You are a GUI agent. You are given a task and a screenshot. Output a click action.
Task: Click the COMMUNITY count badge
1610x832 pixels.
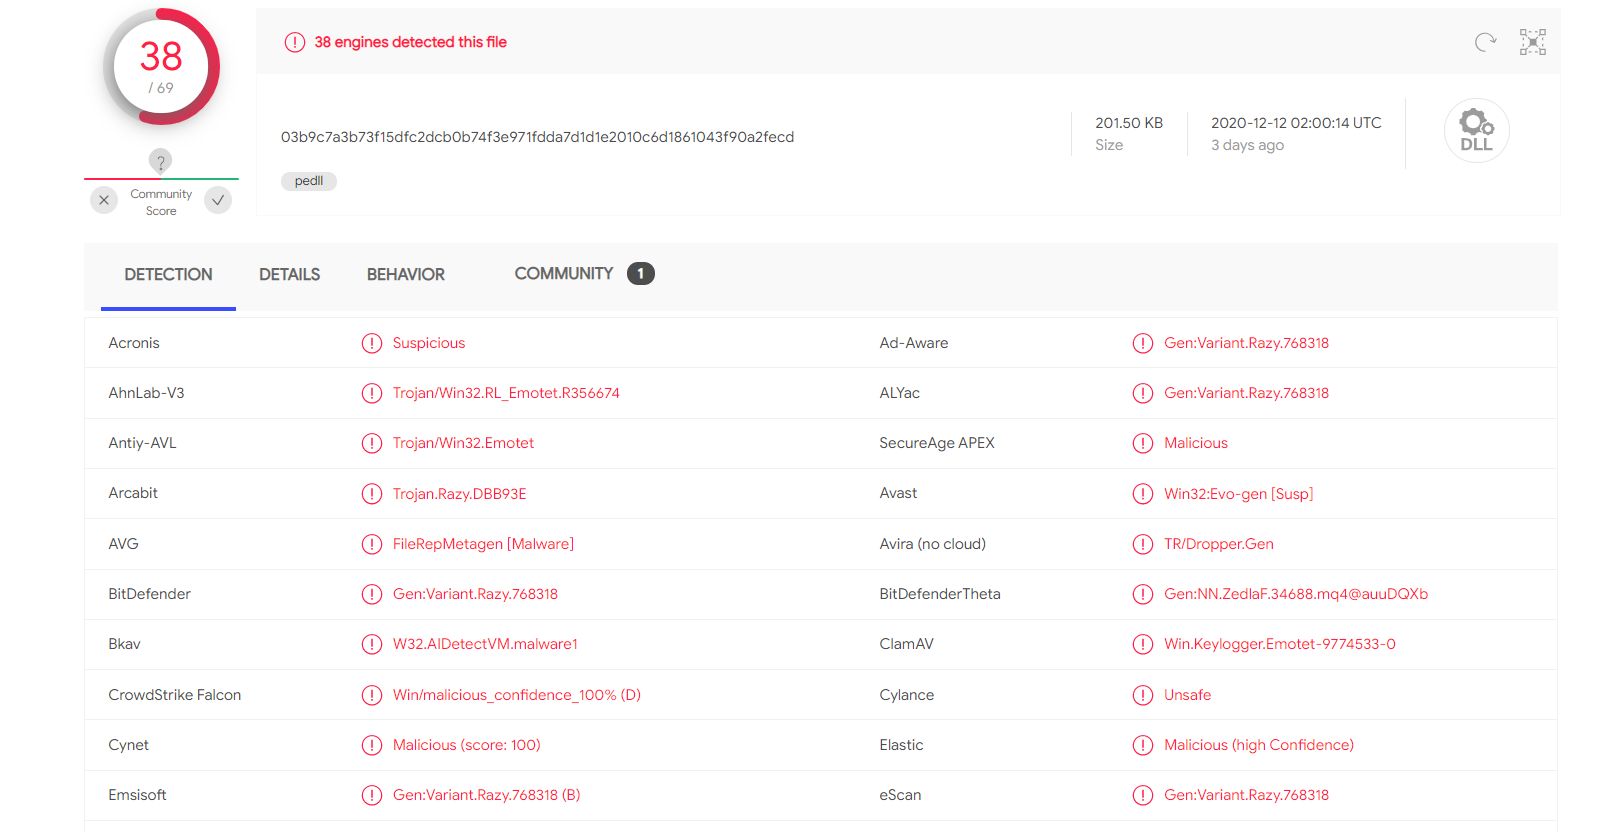641,273
